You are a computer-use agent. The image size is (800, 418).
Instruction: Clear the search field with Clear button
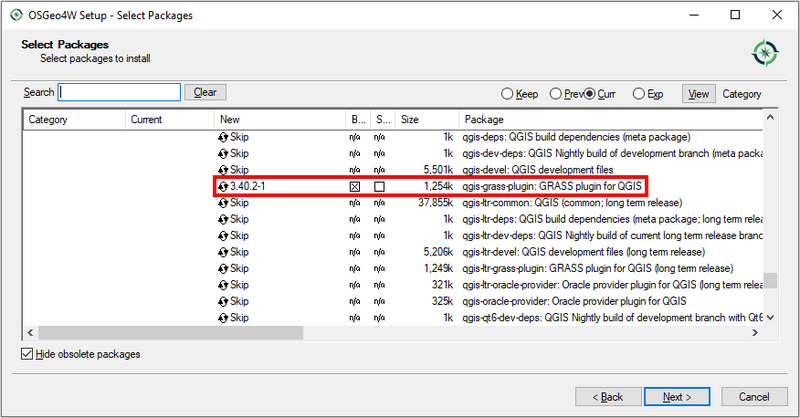coord(205,92)
